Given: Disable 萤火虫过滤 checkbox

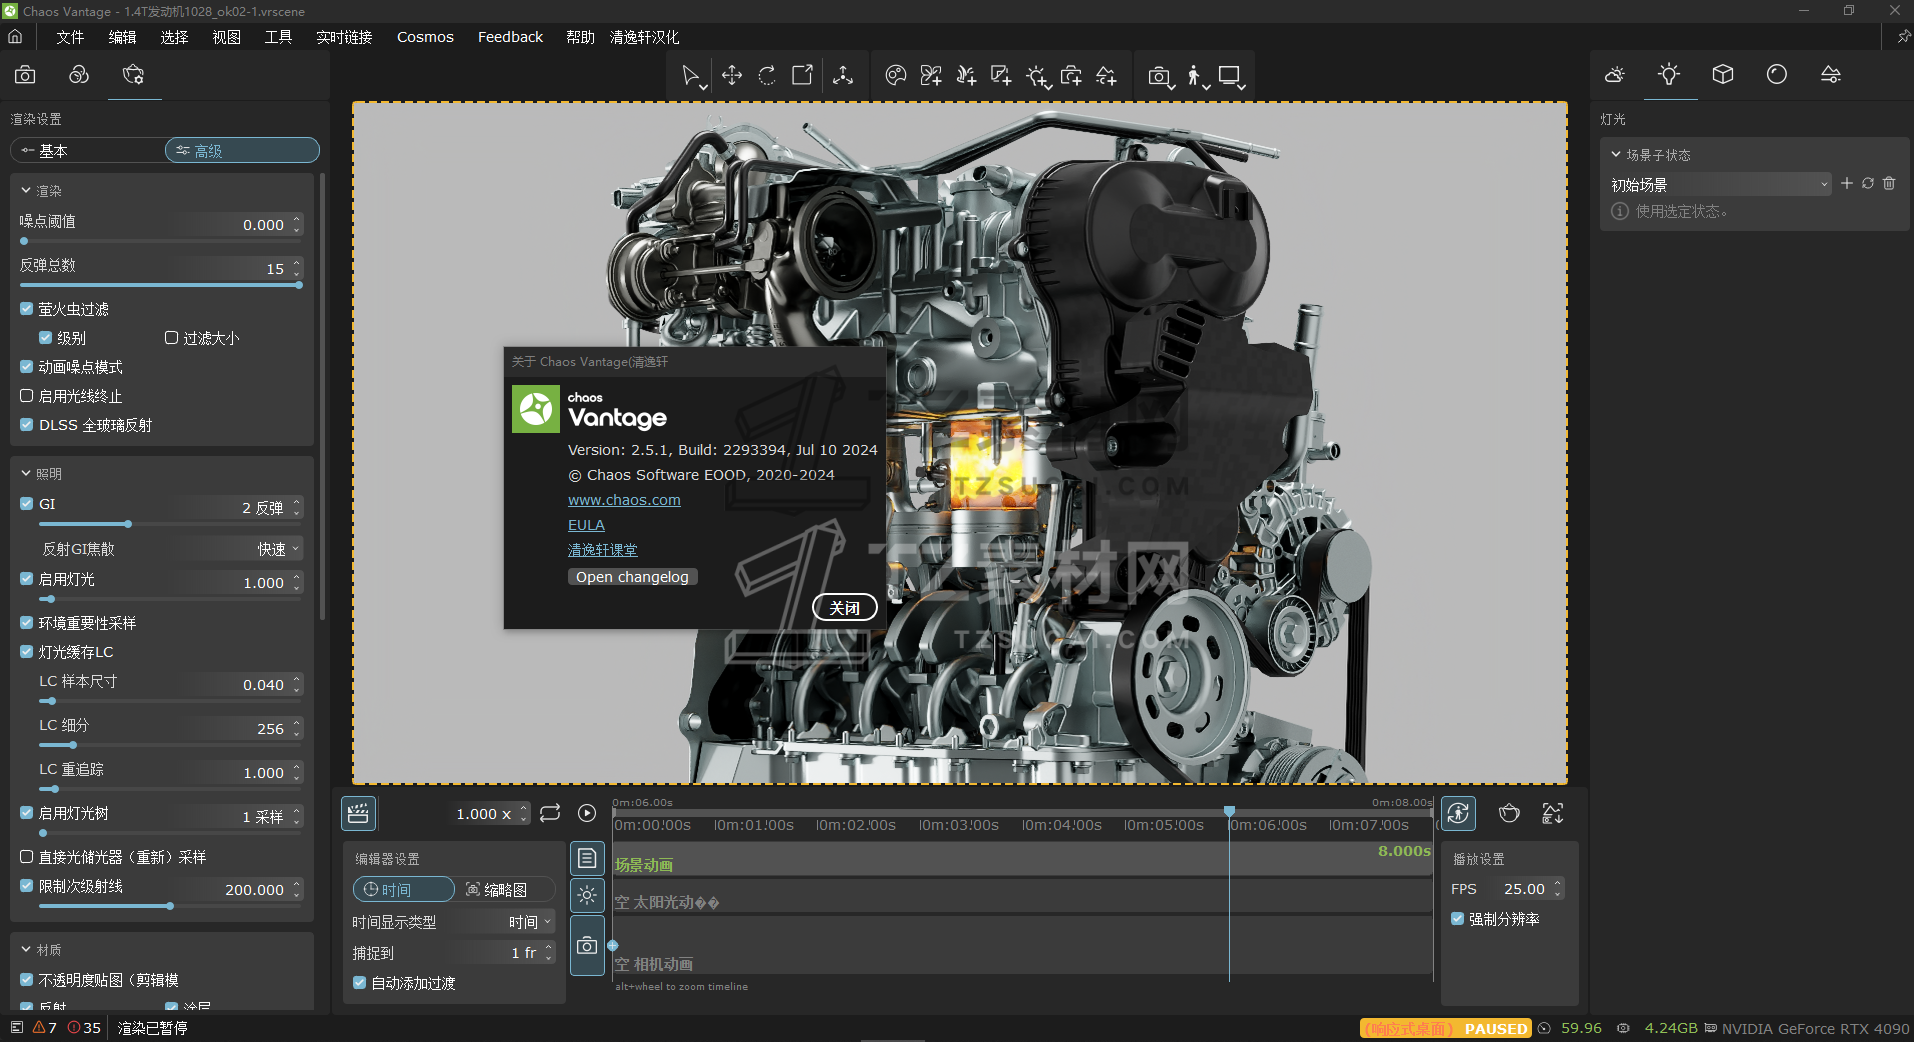Looking at the screenshot, I should pos(27,309).
